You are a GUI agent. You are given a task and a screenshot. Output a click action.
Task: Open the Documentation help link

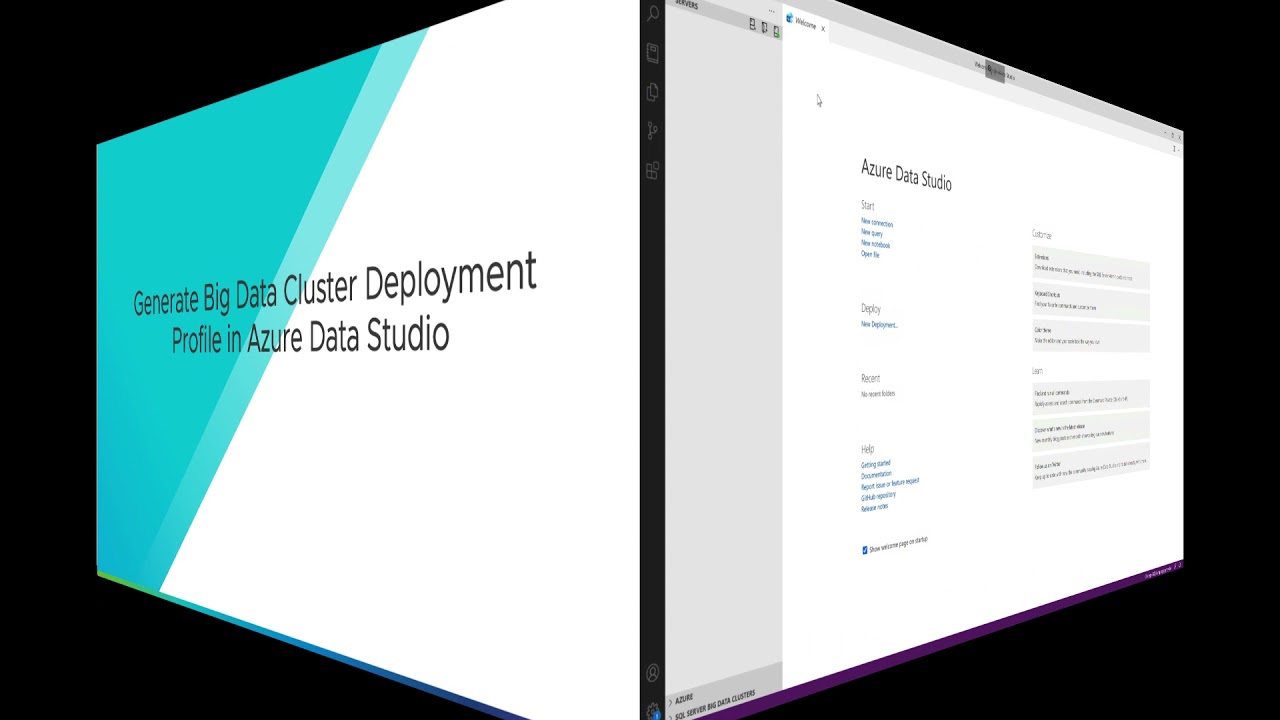(876, 475)
